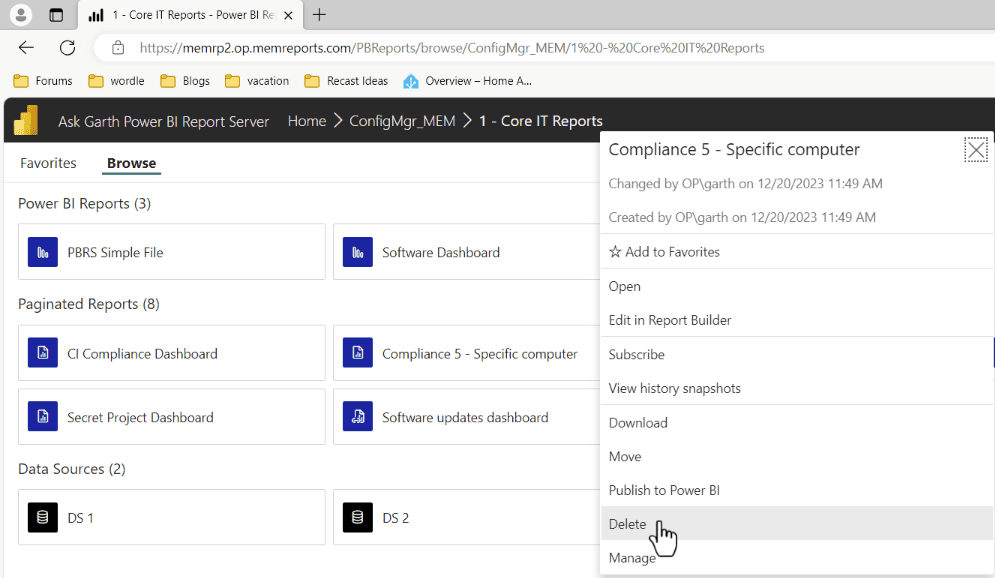Click the 1 - Core IT Reports breadcrumb

541,121
